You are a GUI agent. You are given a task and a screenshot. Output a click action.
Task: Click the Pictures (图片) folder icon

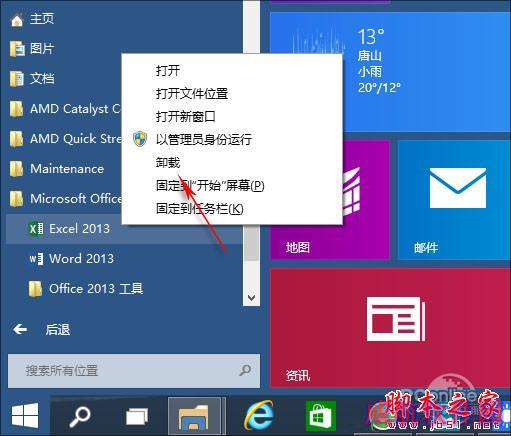pyautogui.click(x=17, y=49)
